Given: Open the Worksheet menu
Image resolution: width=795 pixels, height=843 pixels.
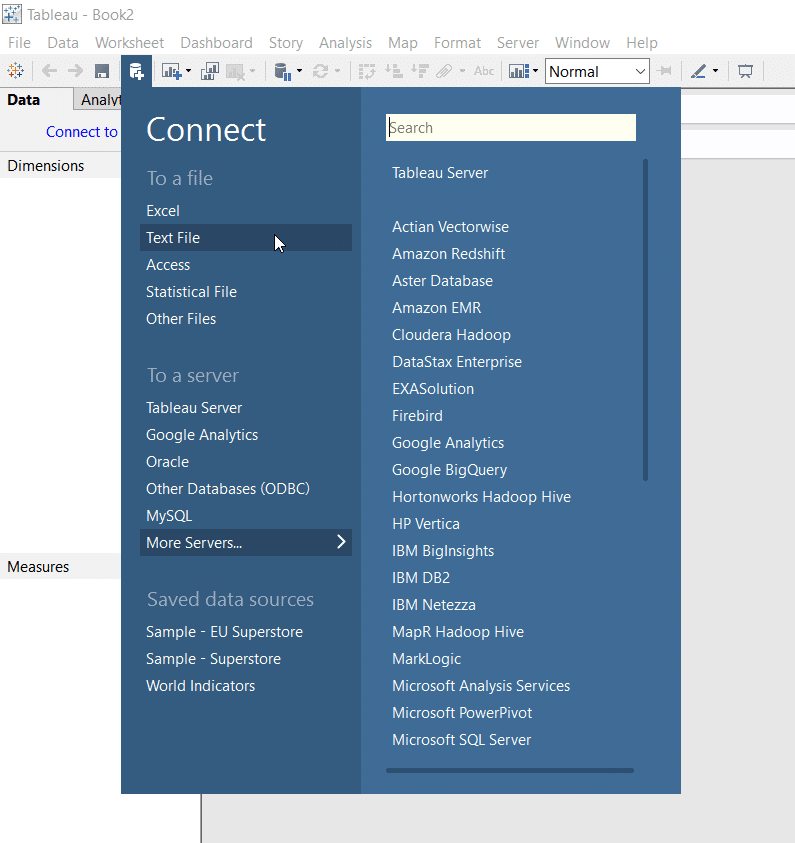Looking at the screenshot, I should pyautogui.click(x=130, y=42).
